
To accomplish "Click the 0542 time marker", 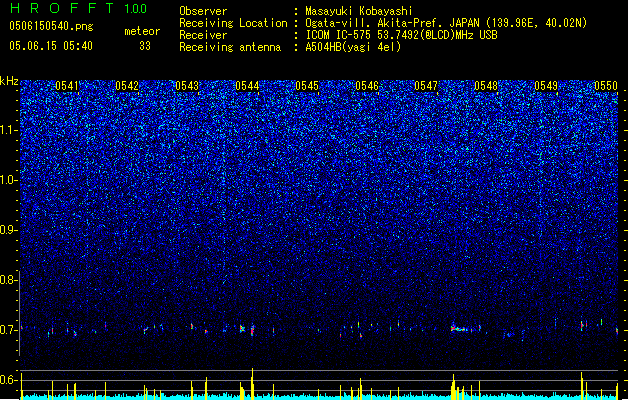I will point(127,86).
